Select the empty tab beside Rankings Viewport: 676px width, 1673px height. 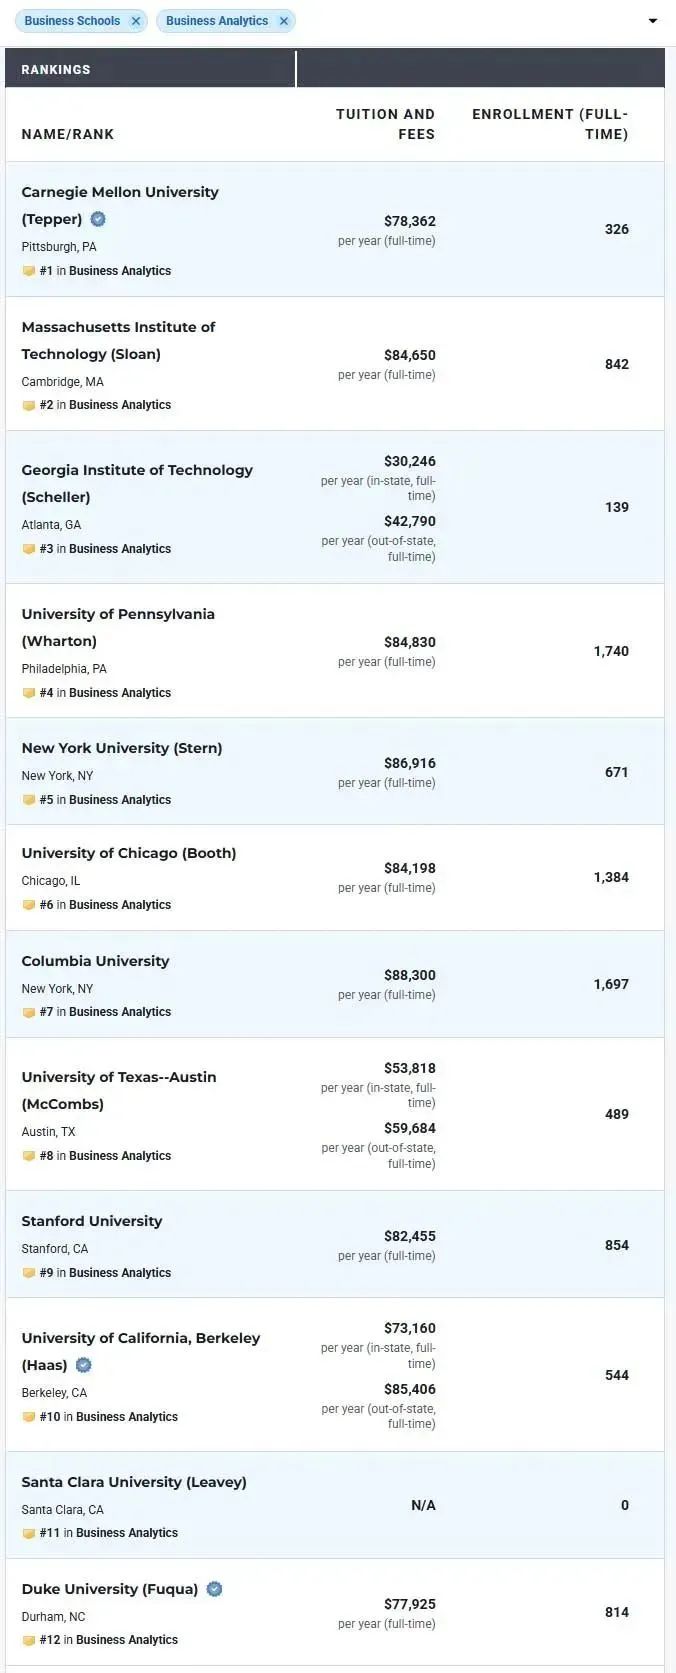(x=481, y=69)
